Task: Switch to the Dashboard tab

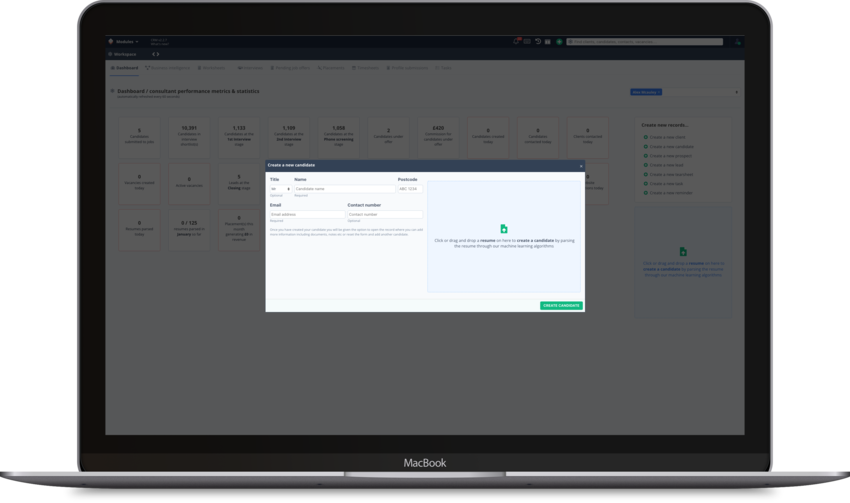Action: tap(125, 68)
